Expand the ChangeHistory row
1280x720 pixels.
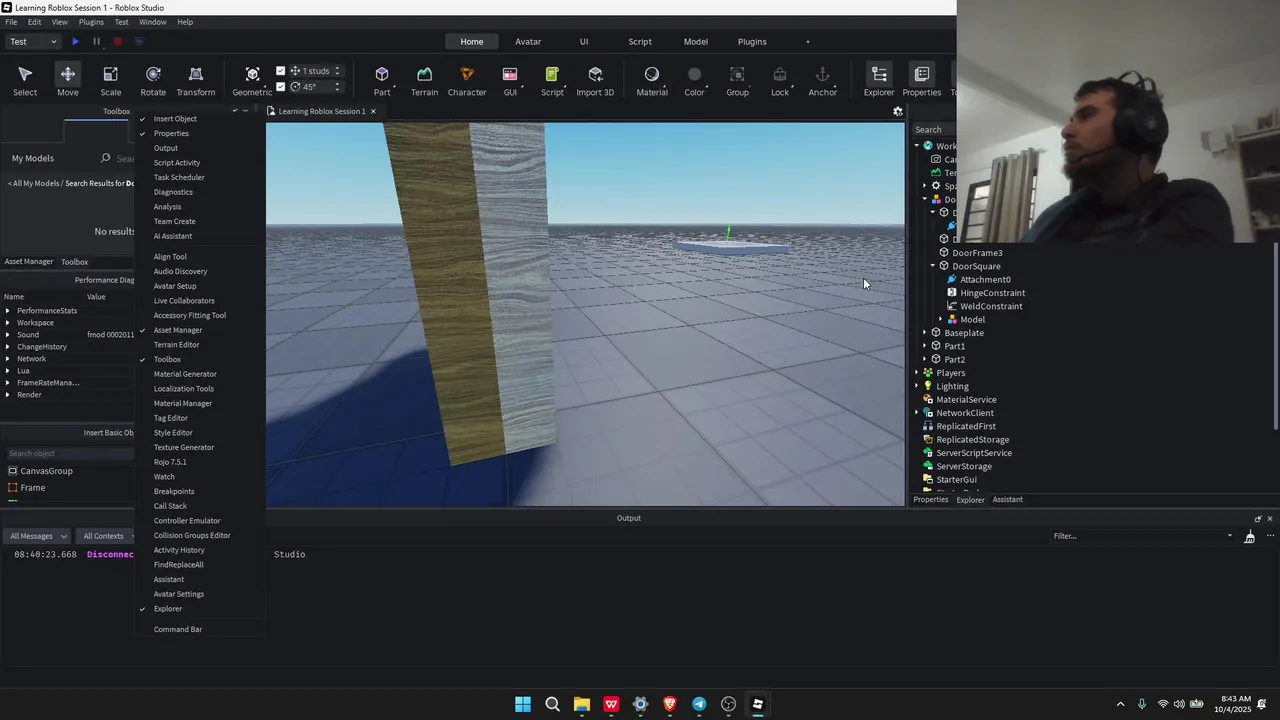click(x=8, y=347)
